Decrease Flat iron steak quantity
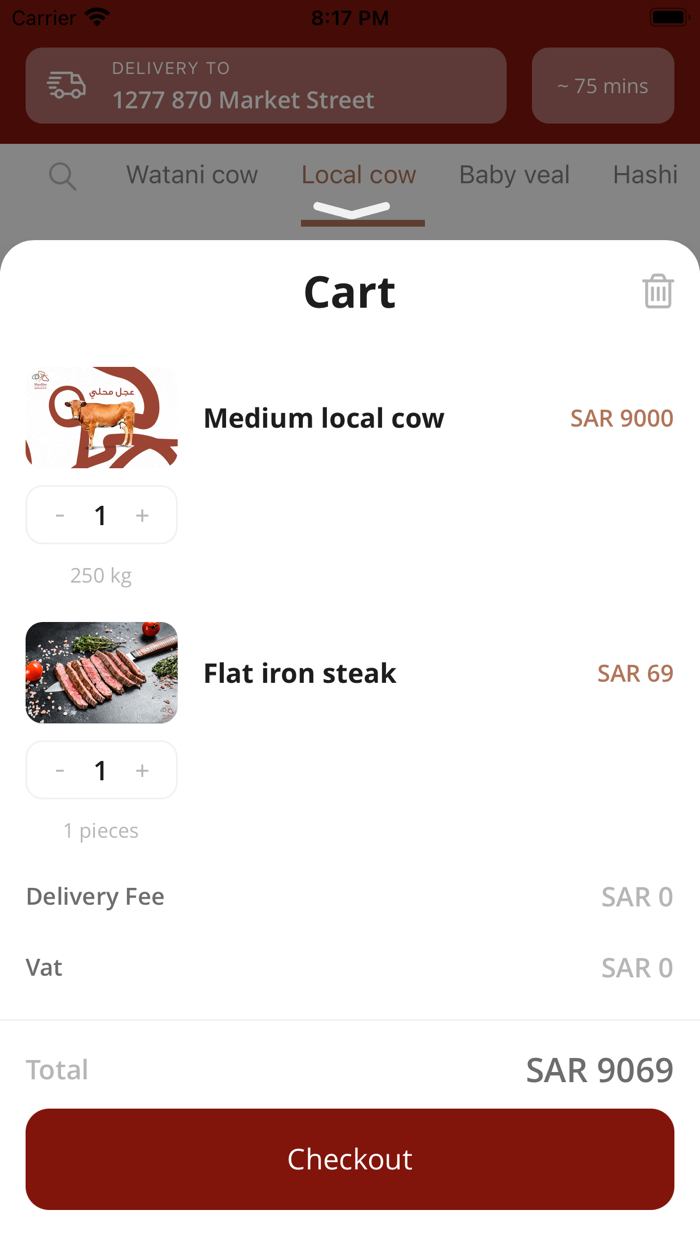Screen dimensions: 700x1244 60,771
